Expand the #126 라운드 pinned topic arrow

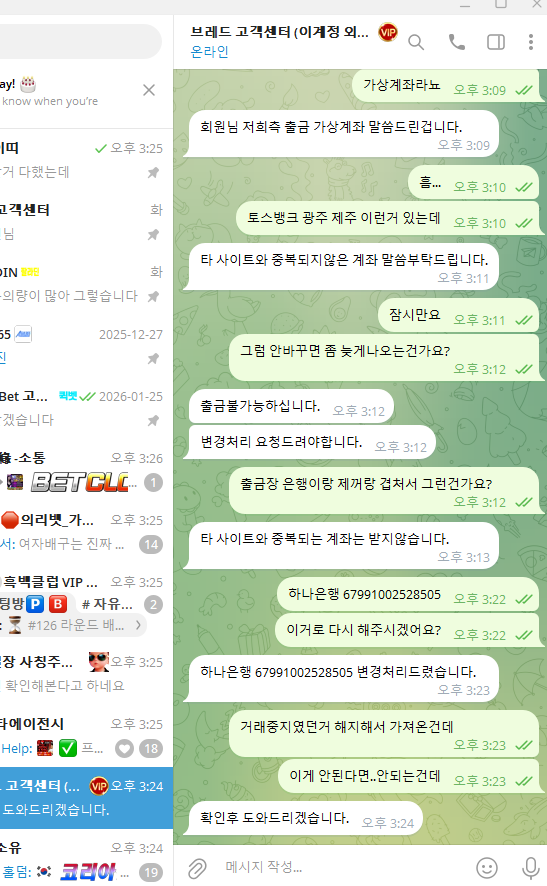click(x=138, y=625)
